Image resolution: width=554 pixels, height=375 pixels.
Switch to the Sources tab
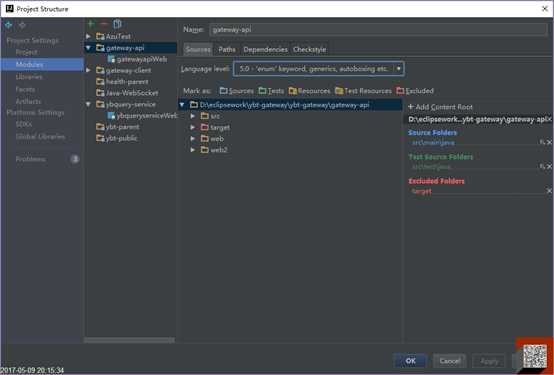pos(198,49)
